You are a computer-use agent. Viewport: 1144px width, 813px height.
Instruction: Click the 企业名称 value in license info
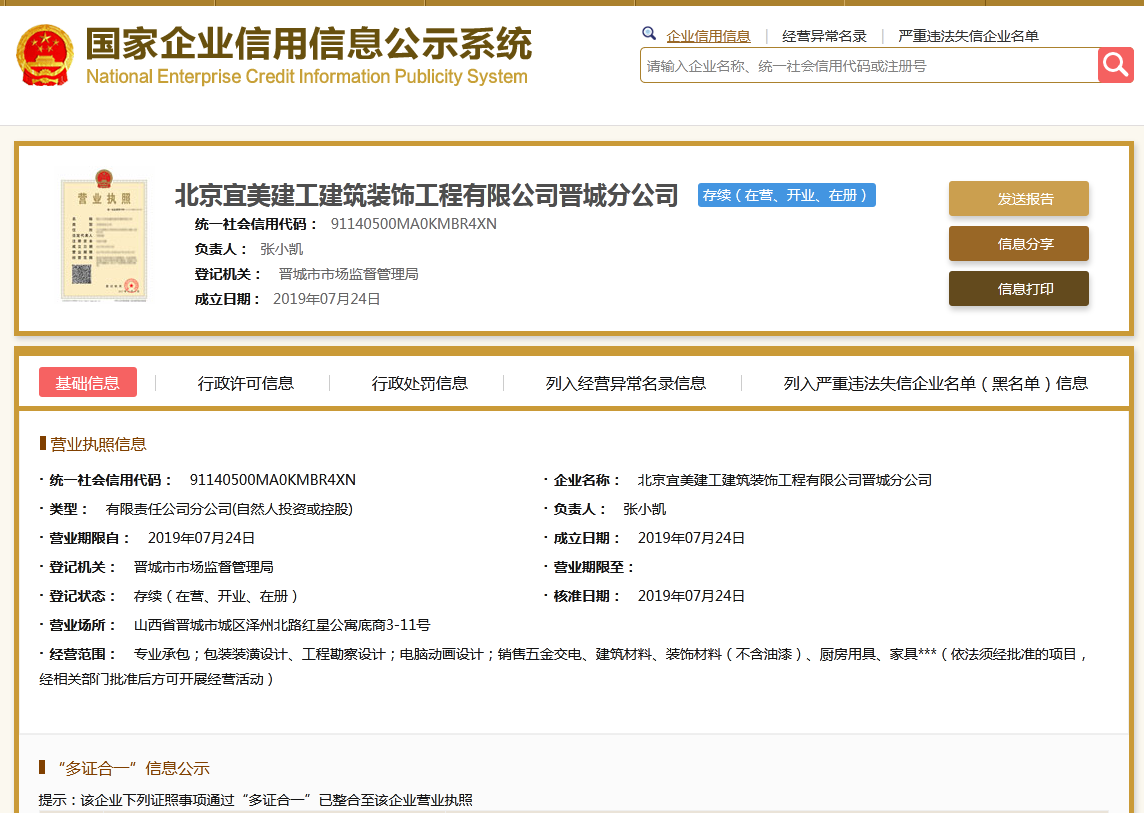[x=784, y=479]
